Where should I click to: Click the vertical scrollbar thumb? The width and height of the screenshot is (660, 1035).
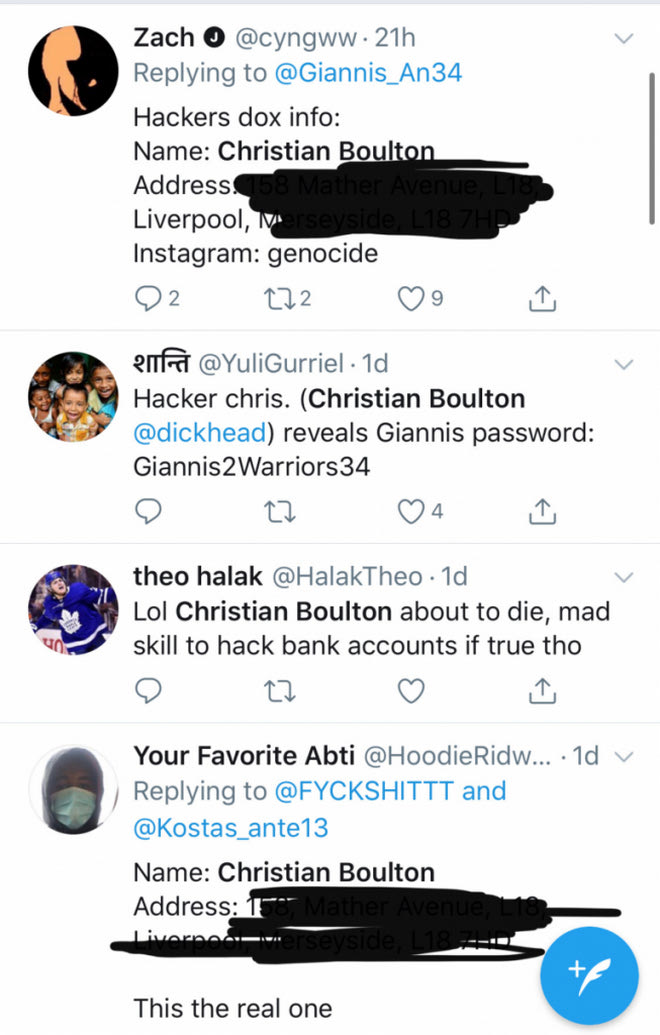coord(652,150)
